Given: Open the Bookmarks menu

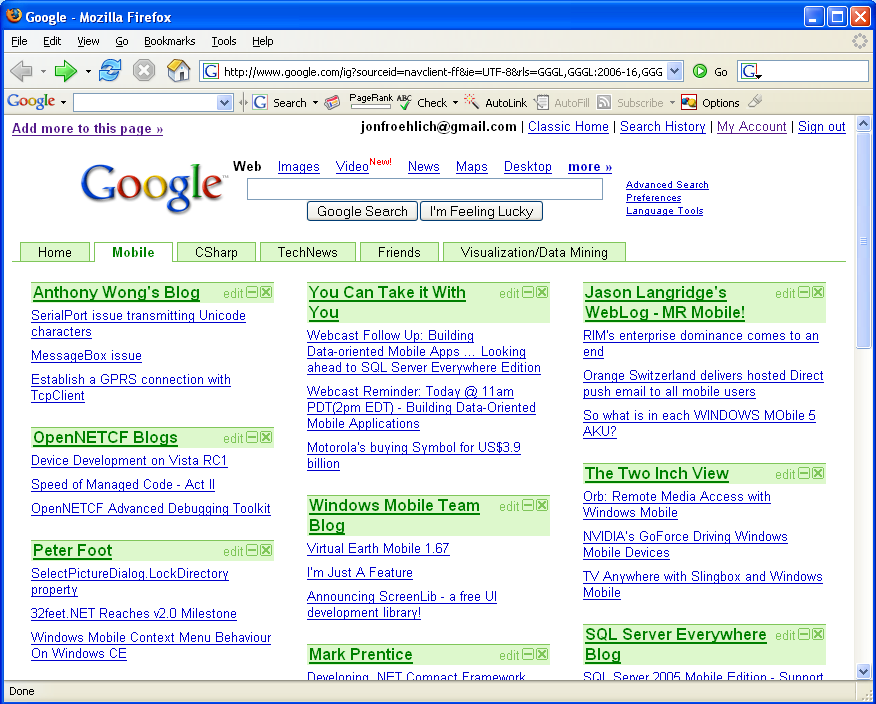Looking at the screenshot, I should tap(169, 41).
